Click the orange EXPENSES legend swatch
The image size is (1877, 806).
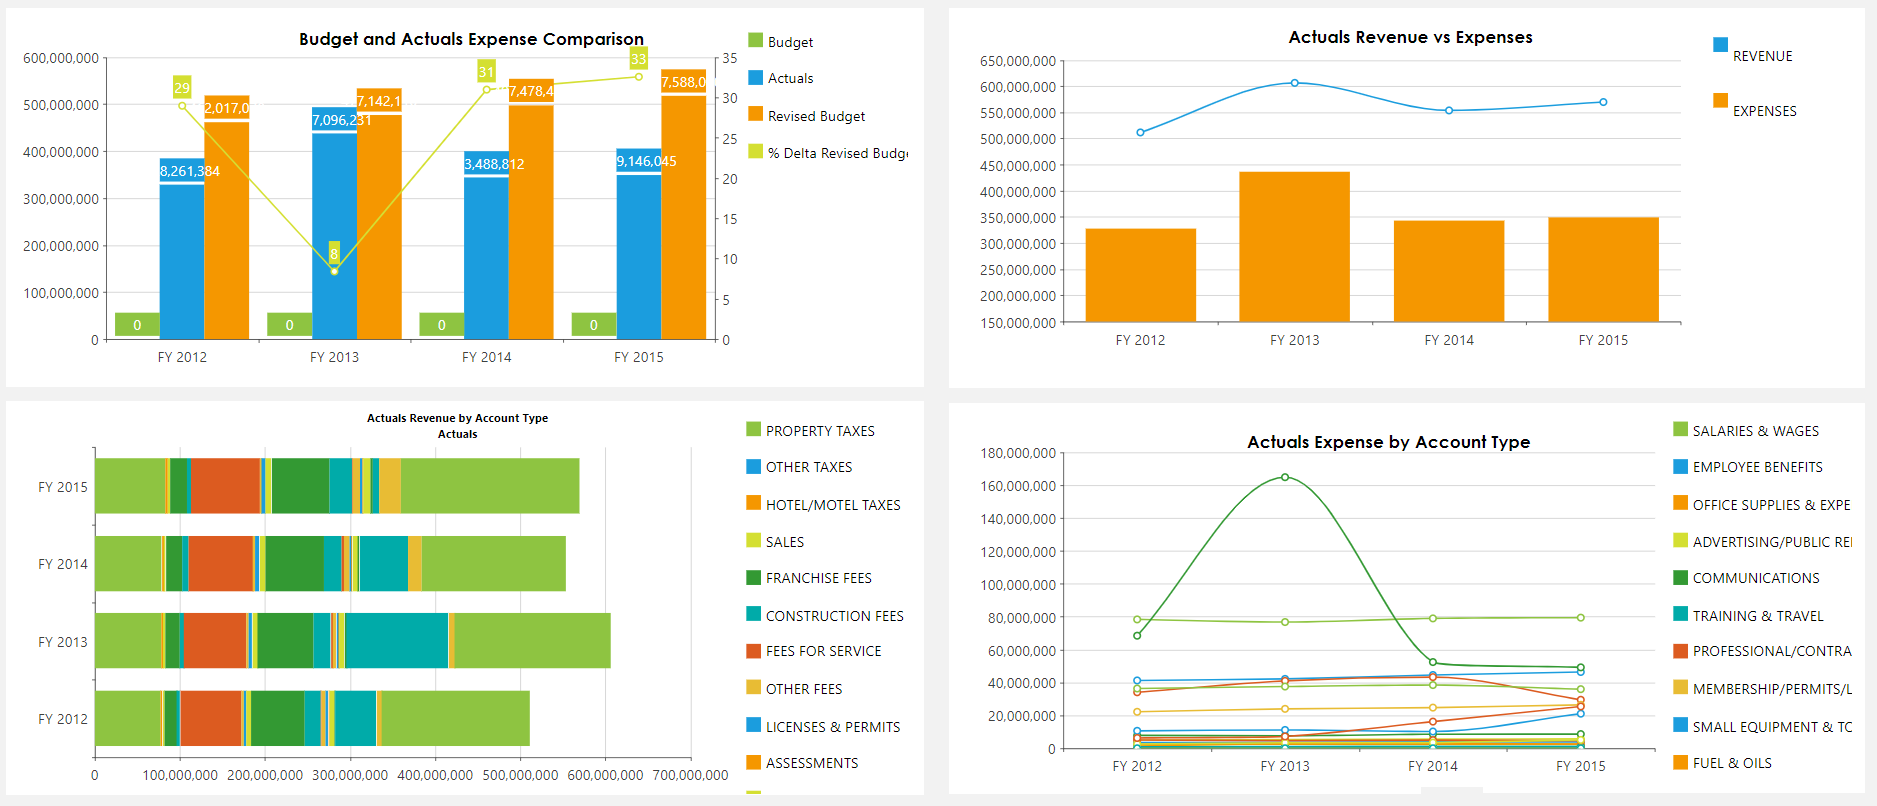(x=1720, y=100)
